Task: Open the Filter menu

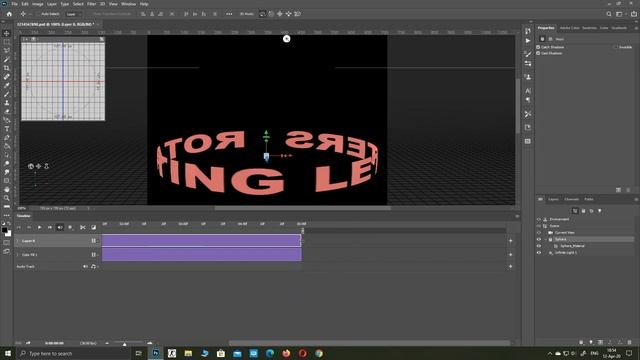Action: point(91,4)
